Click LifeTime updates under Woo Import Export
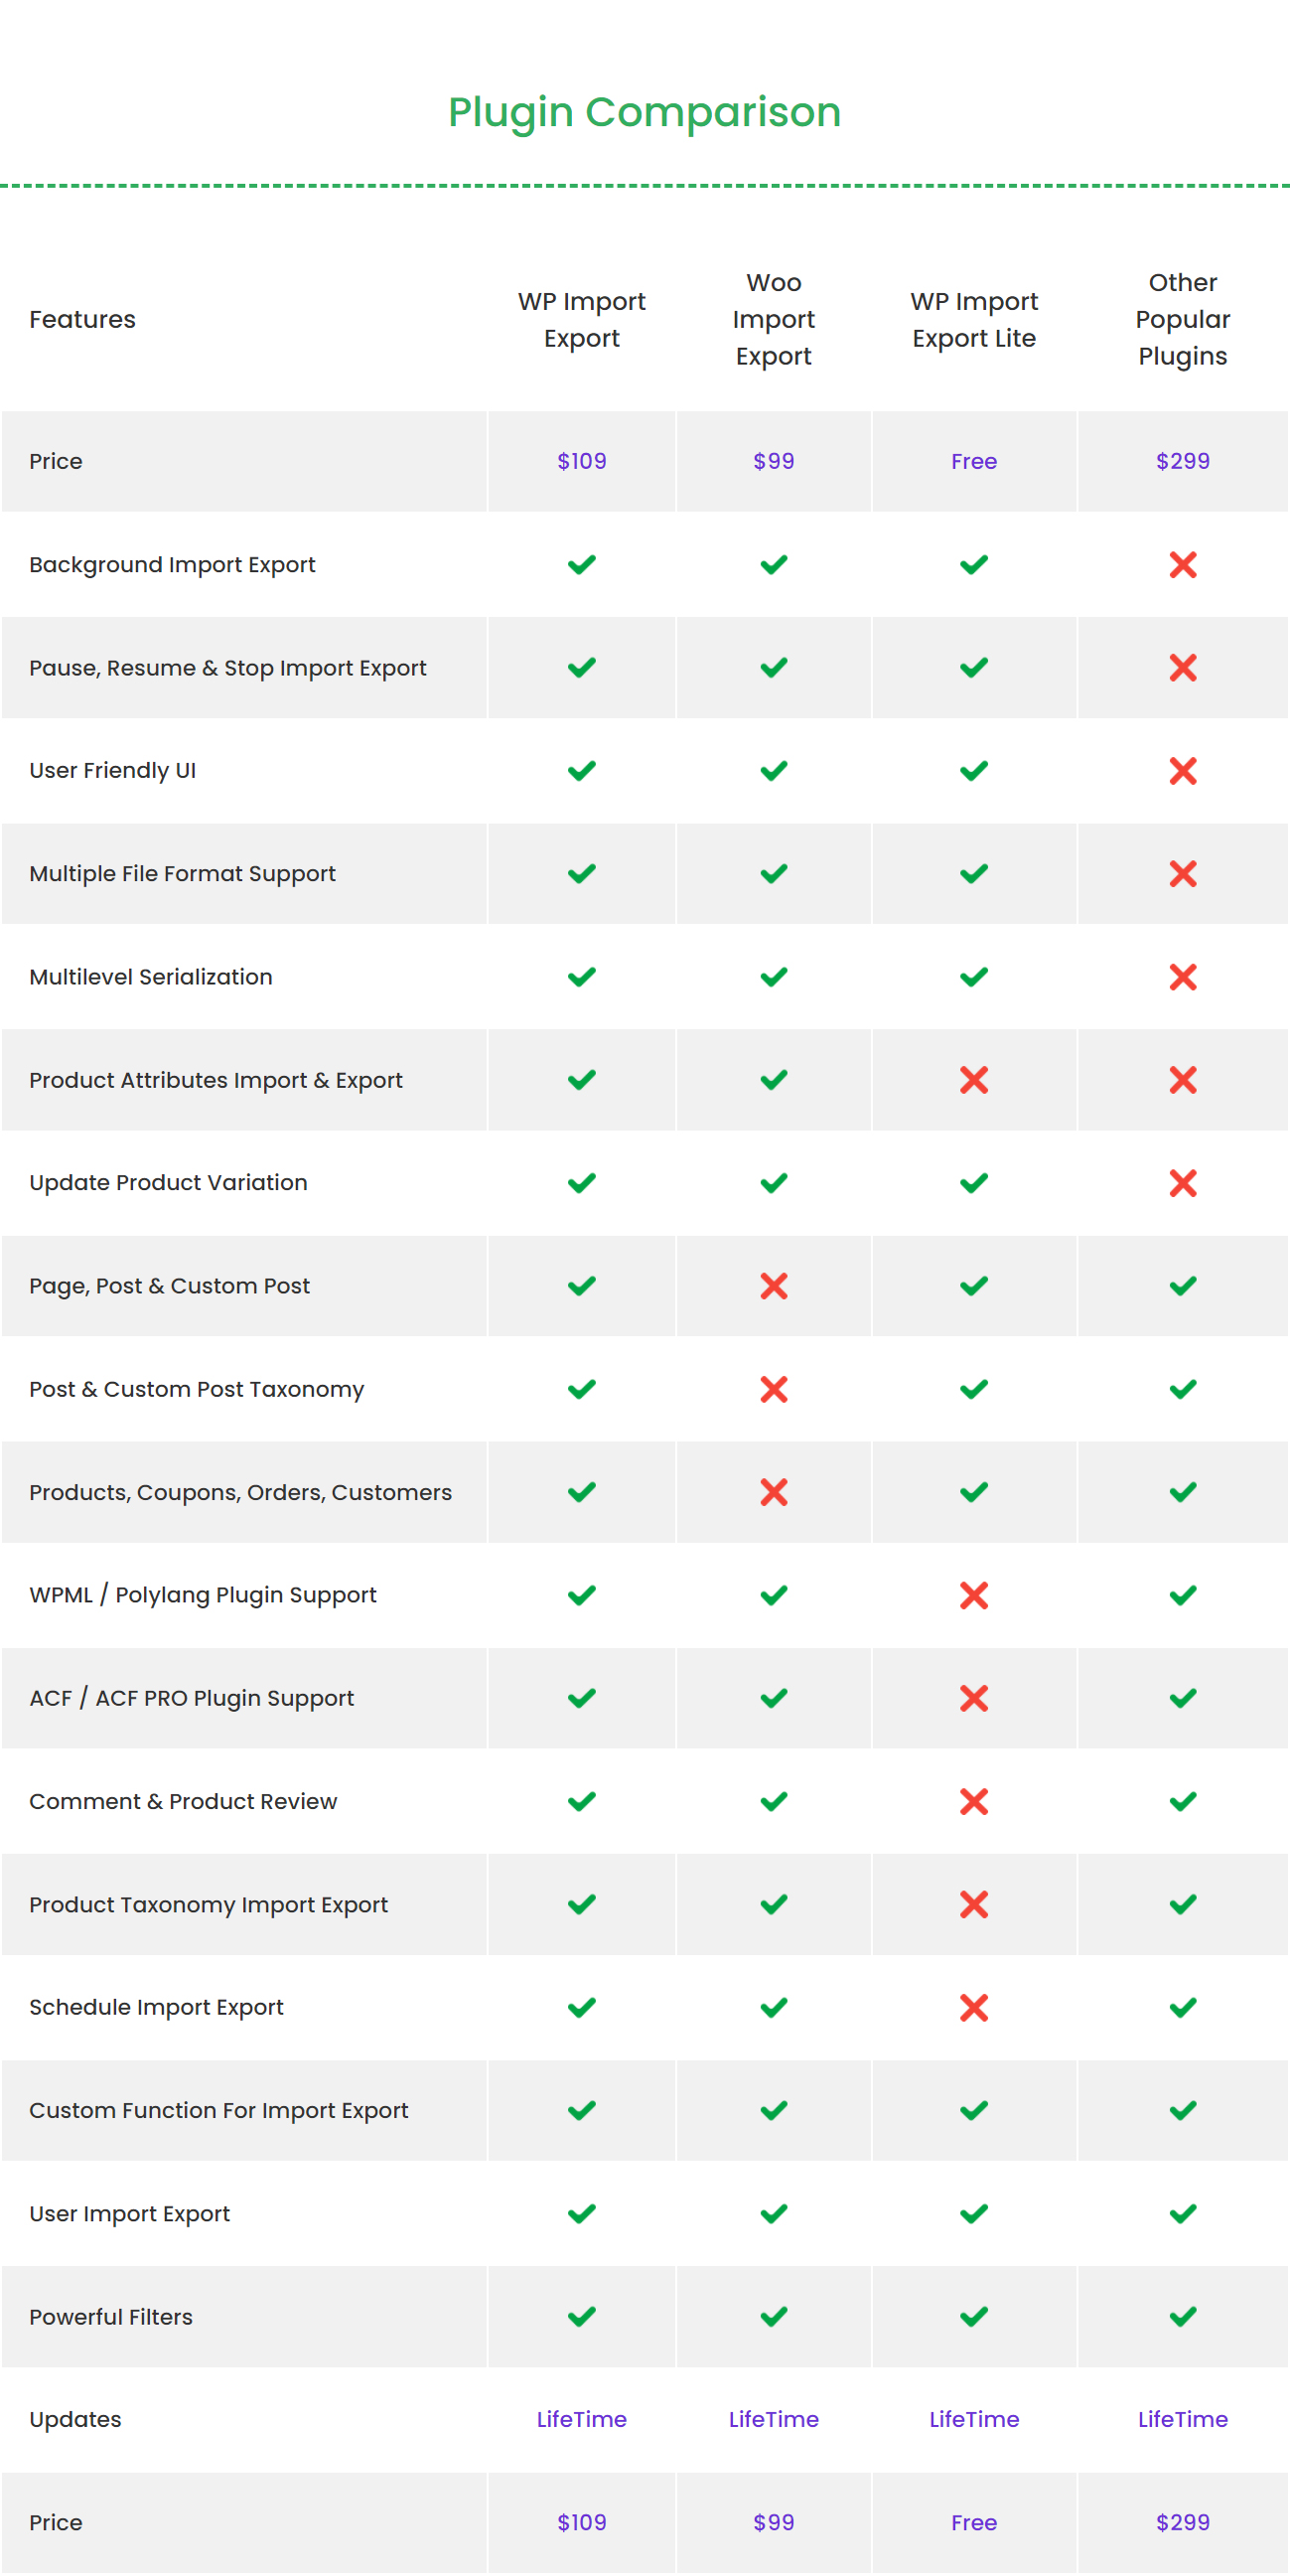Viewport: 1290px width, 2576px height. click(x=773, y=2419)
